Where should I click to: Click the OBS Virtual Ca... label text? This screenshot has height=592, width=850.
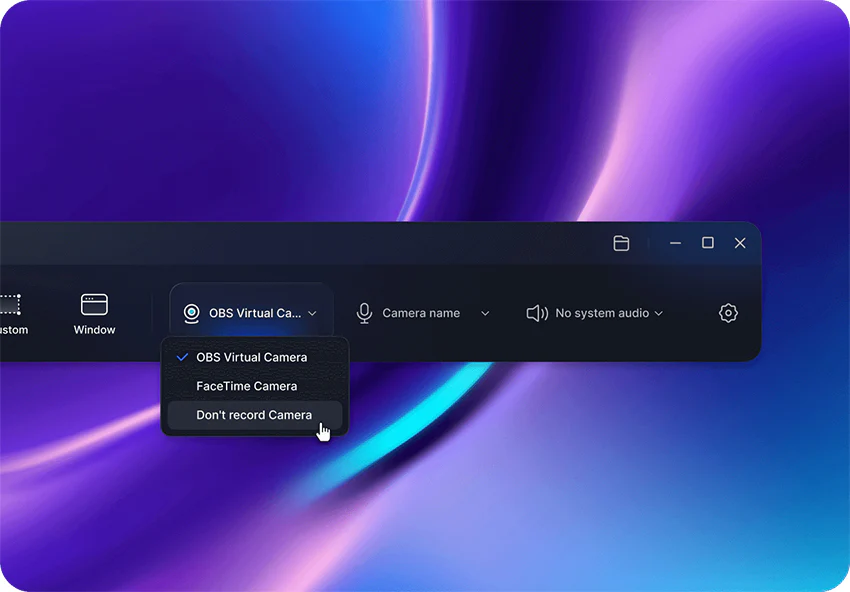pos(255,313)
